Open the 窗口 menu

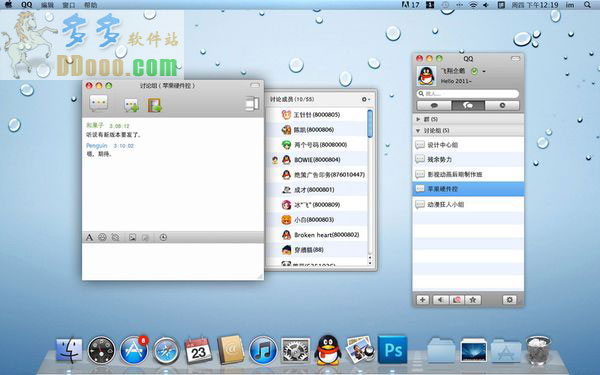click(69, 5)
